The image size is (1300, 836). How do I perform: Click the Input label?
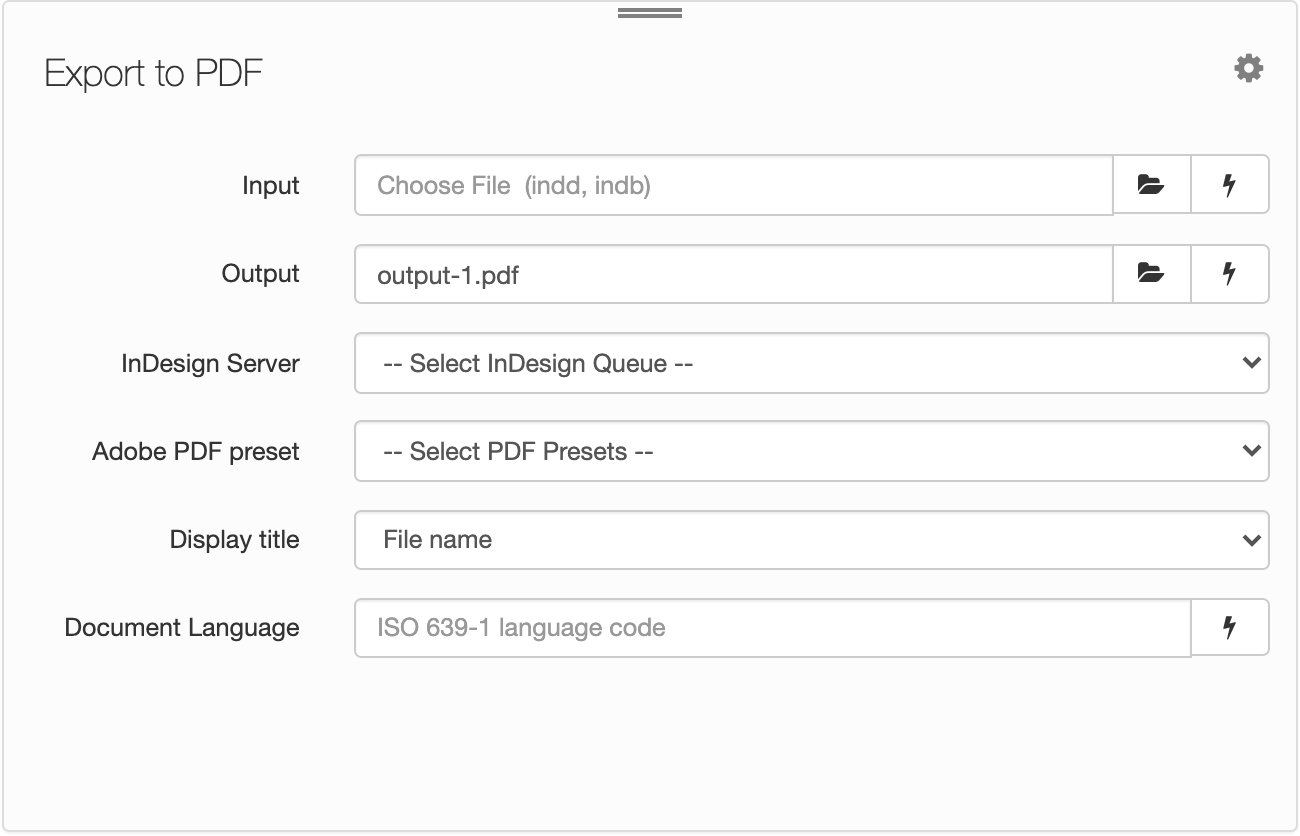[271, 186]
